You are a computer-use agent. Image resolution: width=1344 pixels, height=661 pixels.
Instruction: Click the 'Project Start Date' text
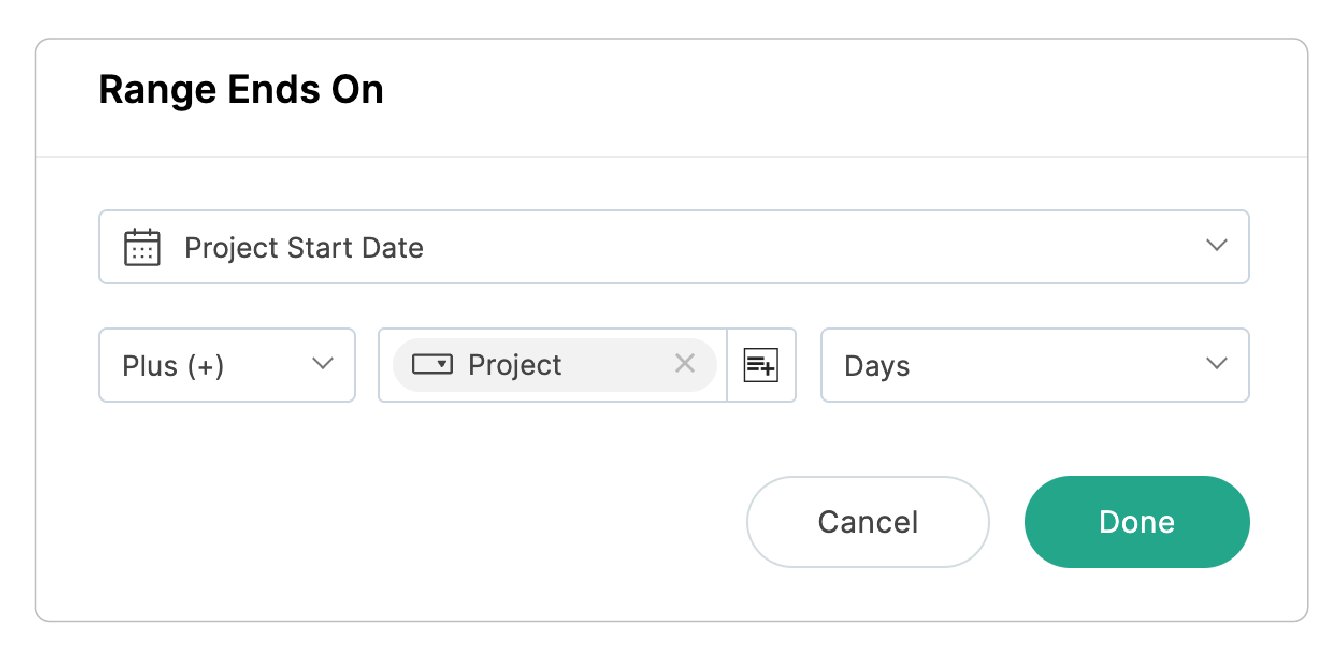point(304,248)
